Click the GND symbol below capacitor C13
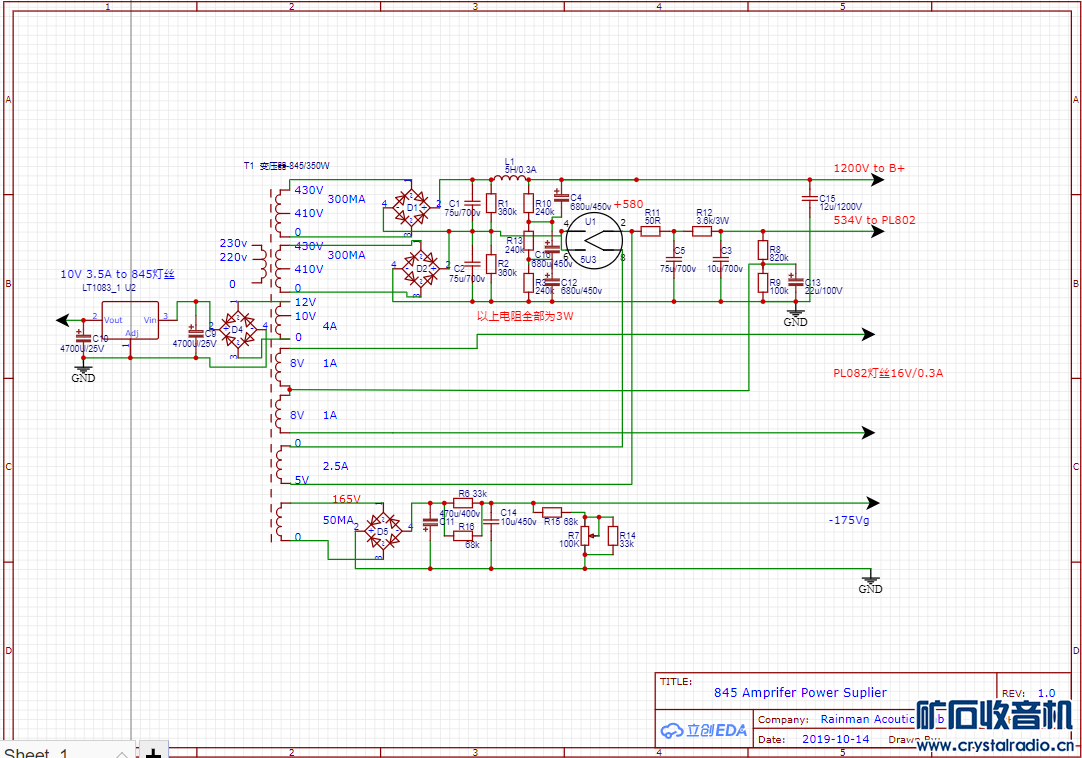 (795, 318)
